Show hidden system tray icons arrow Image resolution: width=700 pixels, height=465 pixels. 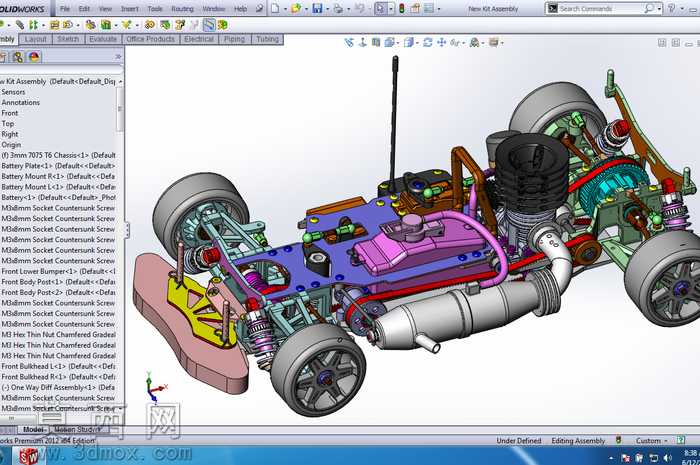tap(611, 458)
